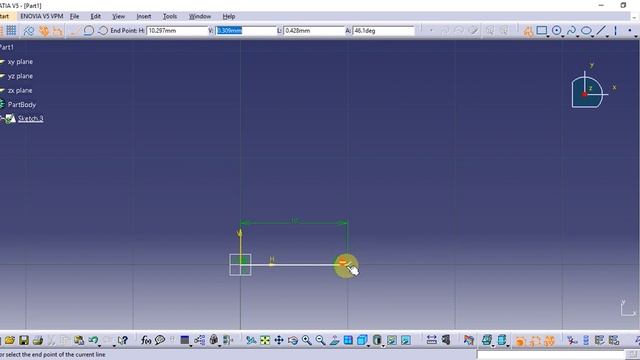Select yz plane in tree
640x360 pixels.
pos(20,76)
